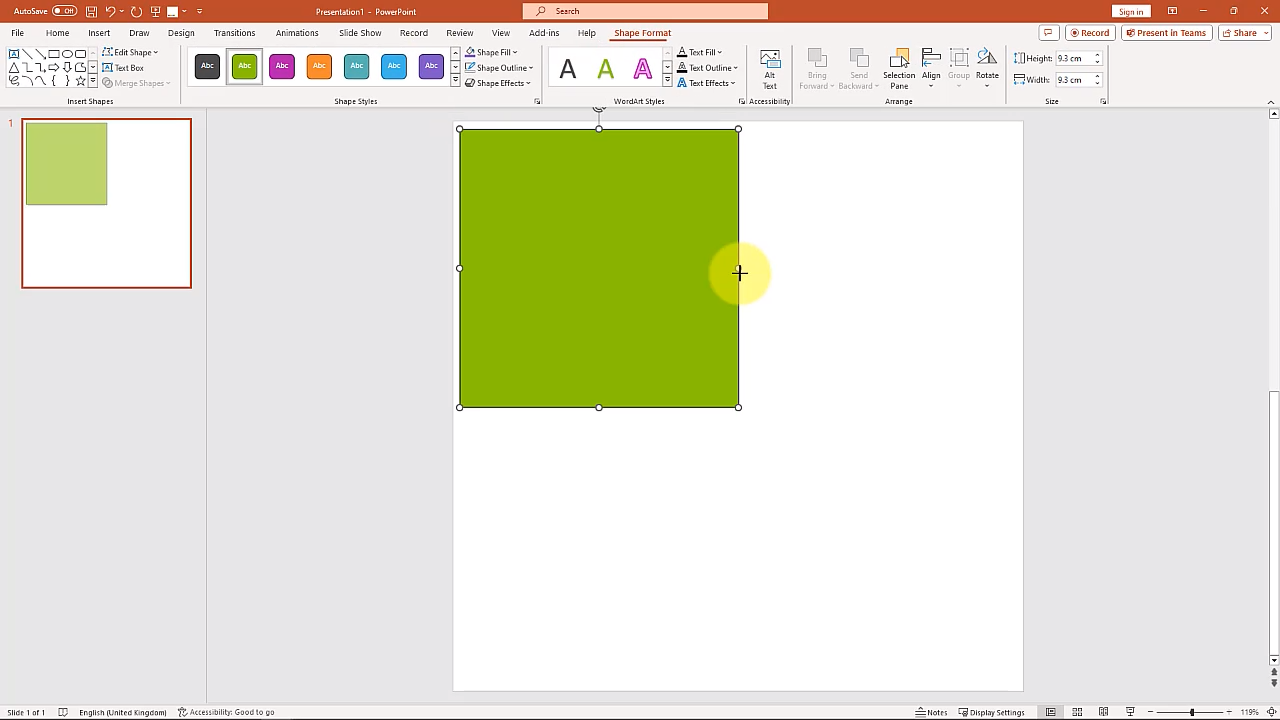Toggle the Notes pane

[x=931, y=712]
